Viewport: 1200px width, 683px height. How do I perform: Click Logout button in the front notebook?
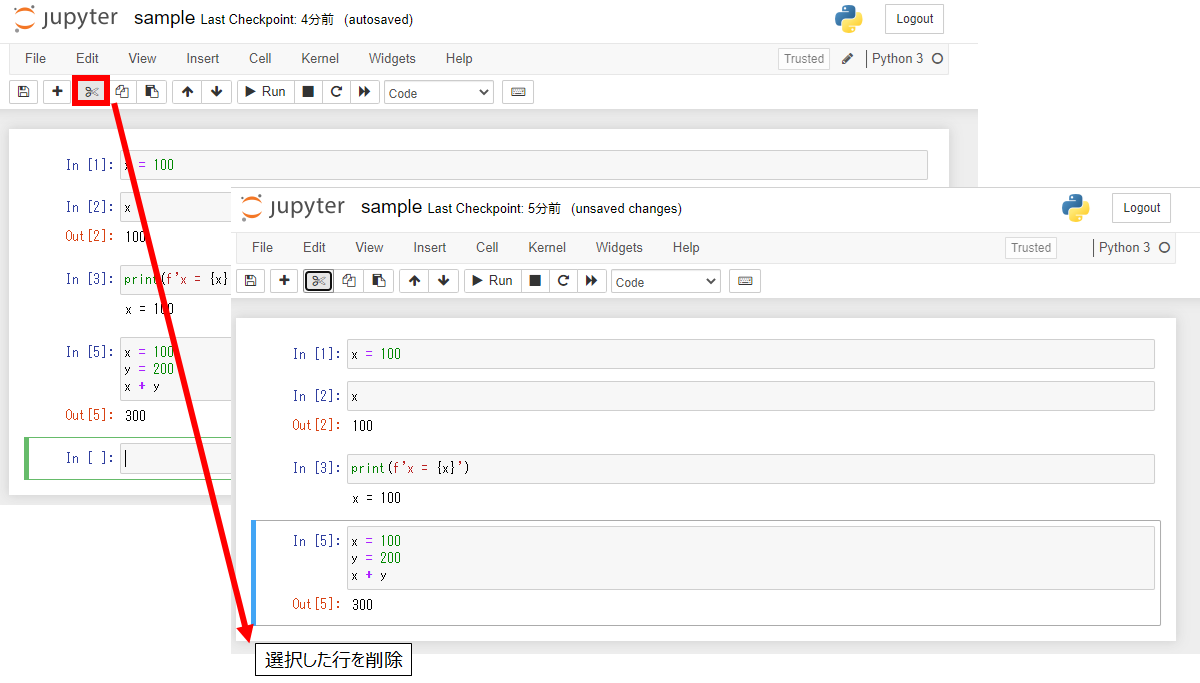pos(1141,208)
